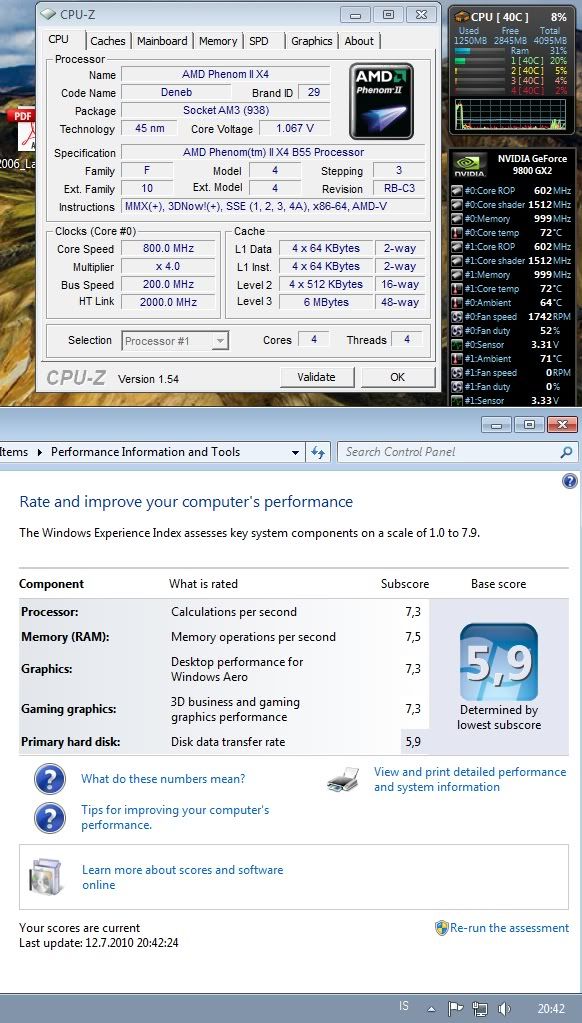The image size is (582, 1023).
Task: Open the network tray icon
Action: 480,1009
